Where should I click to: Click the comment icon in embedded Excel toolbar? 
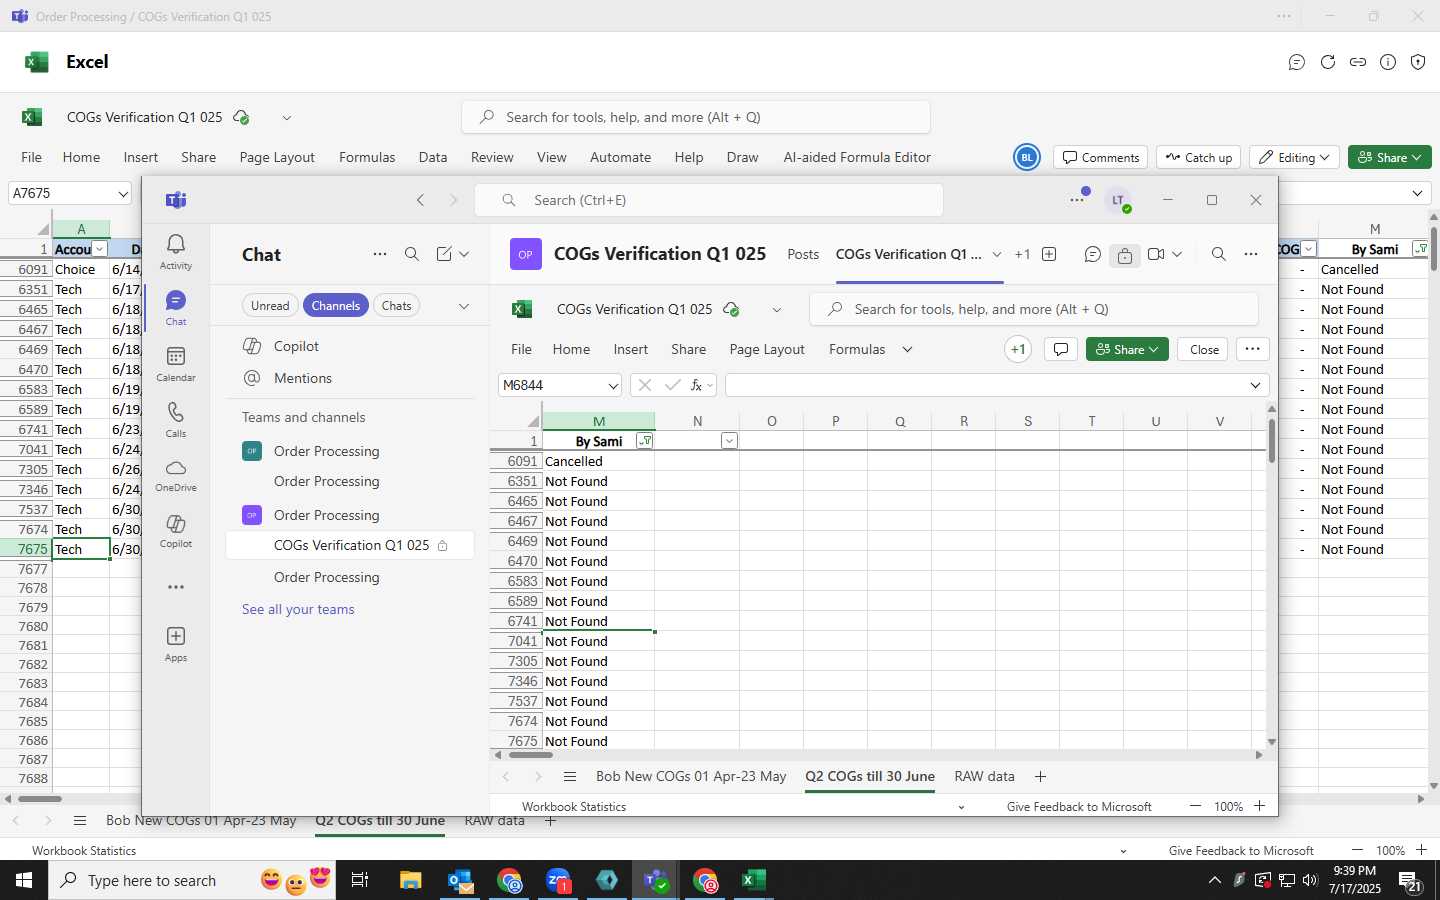(x=1061, y=349)
